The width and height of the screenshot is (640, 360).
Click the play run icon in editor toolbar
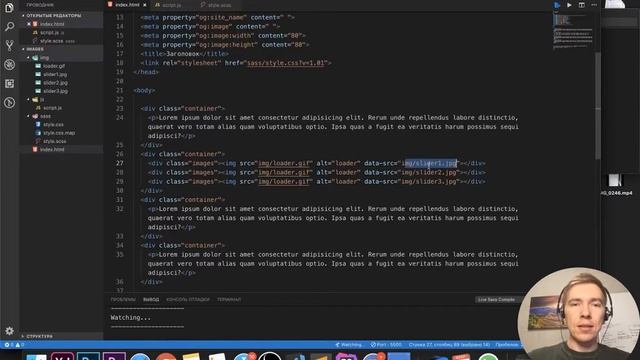coord(569,5)
